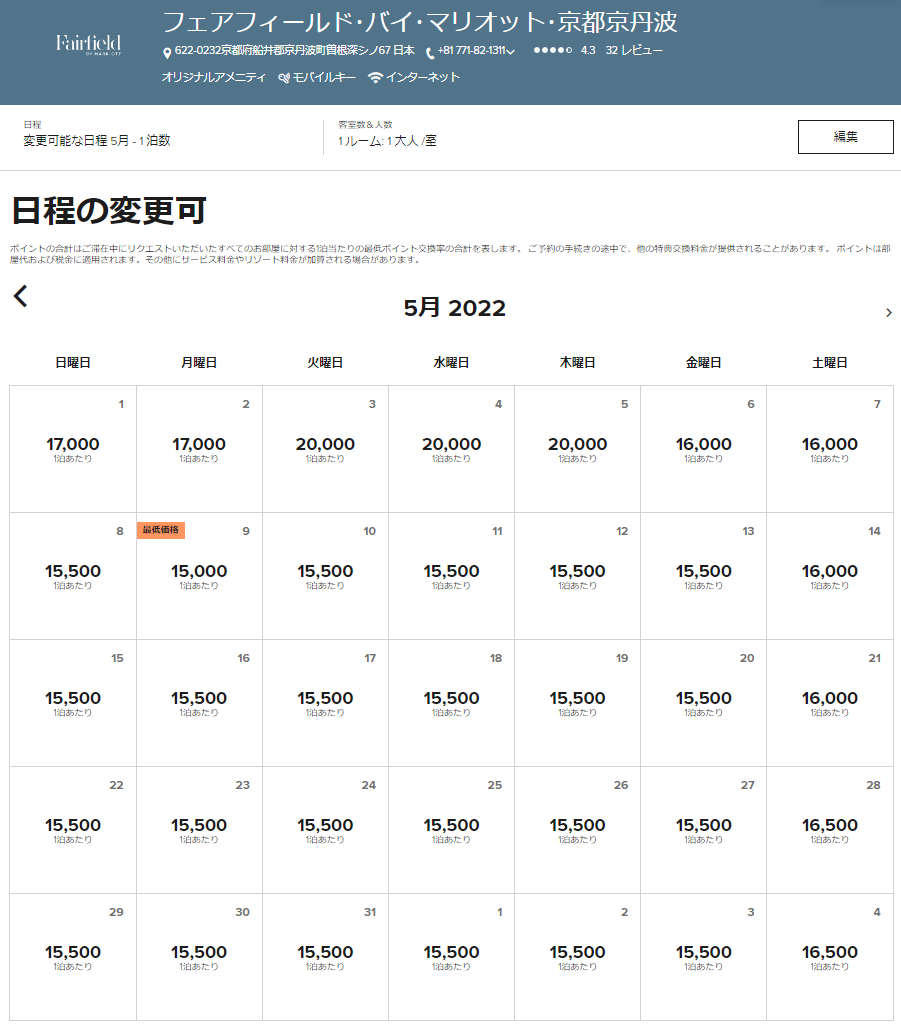Screen dimensions: 901x1032
Task: Select May 9 lowest price 15,000 cell
Action: [x=199, y=576]
